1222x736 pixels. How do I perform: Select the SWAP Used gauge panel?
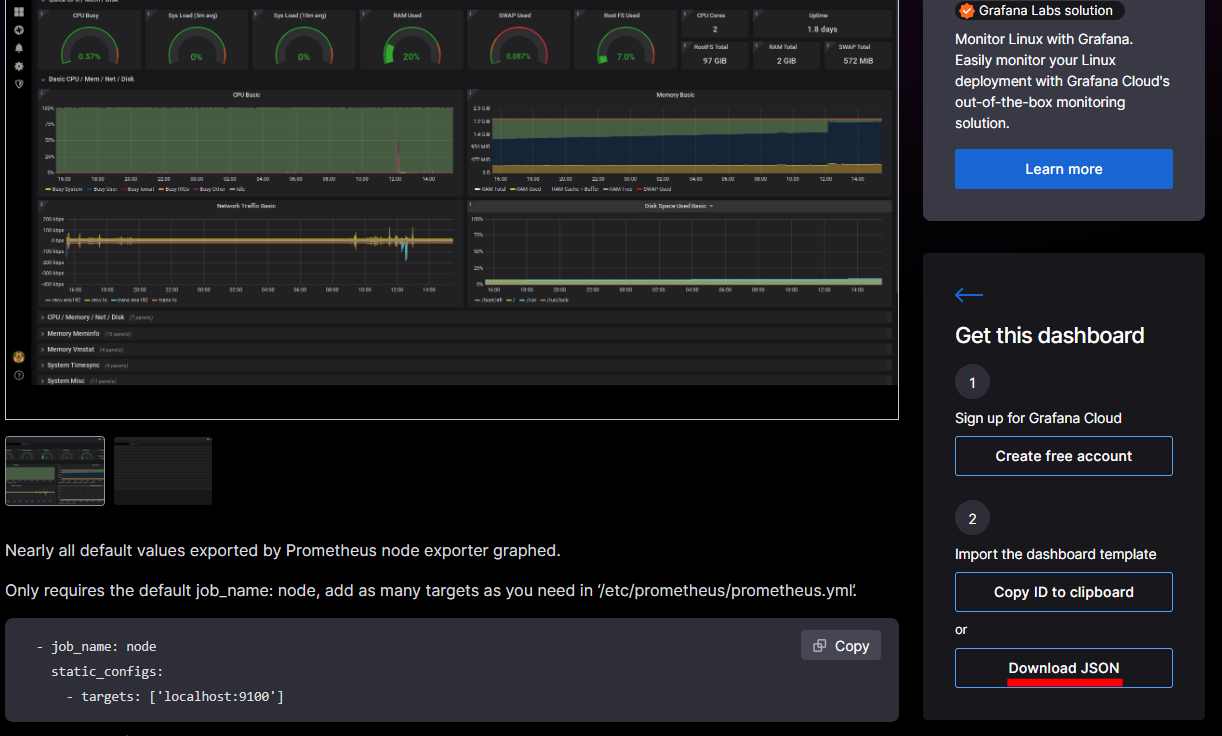[x=518, y=39]
